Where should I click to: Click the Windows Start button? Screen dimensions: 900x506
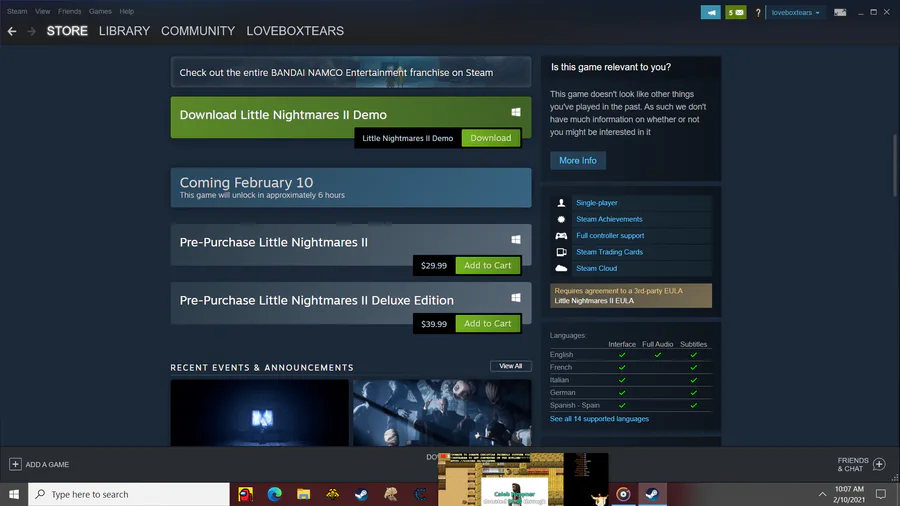[14, 494]
